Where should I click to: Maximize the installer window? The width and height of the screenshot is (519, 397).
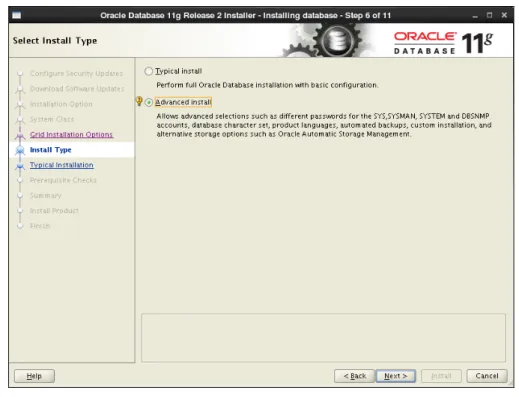click(x=489, y=15)
